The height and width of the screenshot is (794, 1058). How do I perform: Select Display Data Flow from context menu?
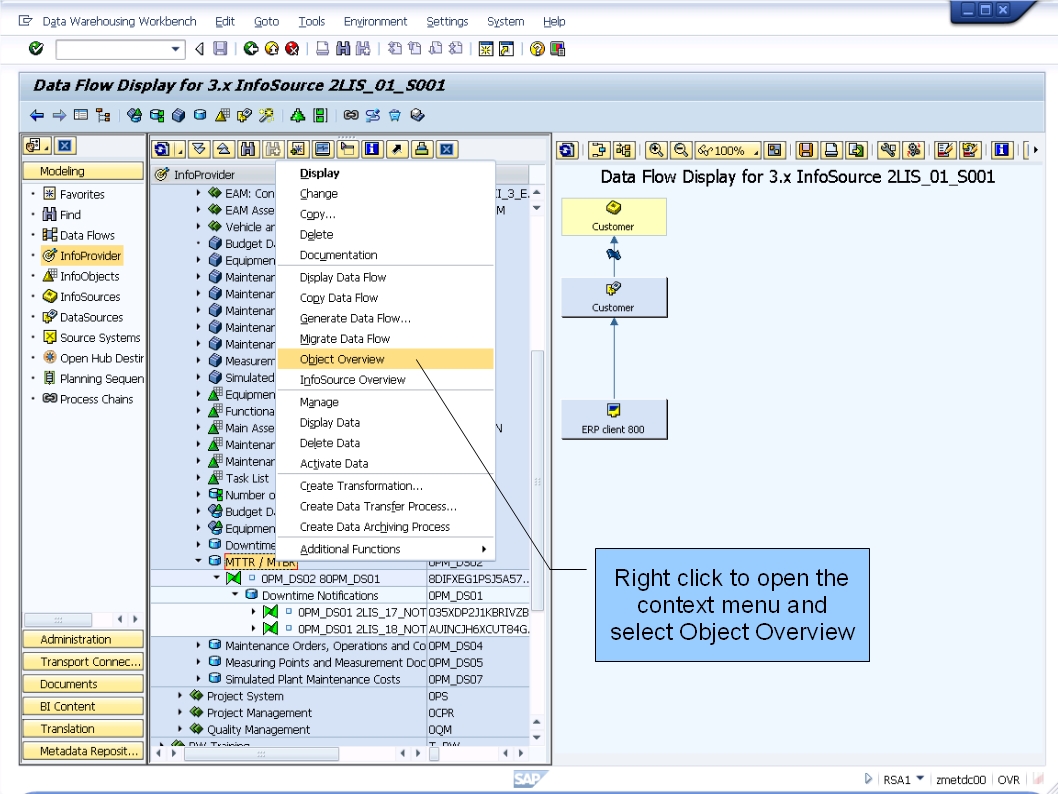386,277
